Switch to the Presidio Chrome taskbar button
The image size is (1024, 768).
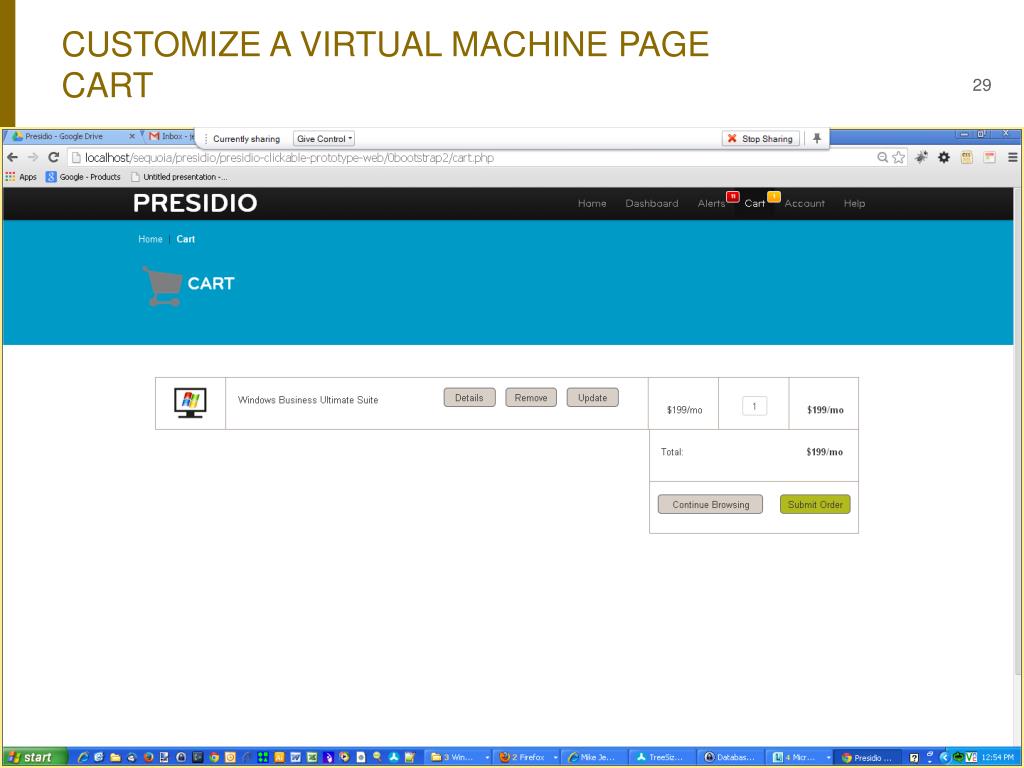[869, 758]
